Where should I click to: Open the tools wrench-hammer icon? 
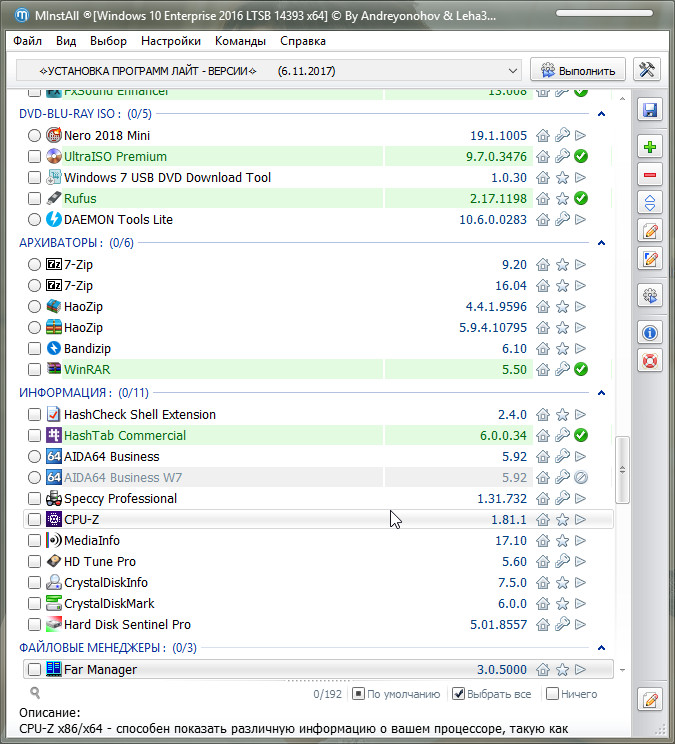(647, 70)
